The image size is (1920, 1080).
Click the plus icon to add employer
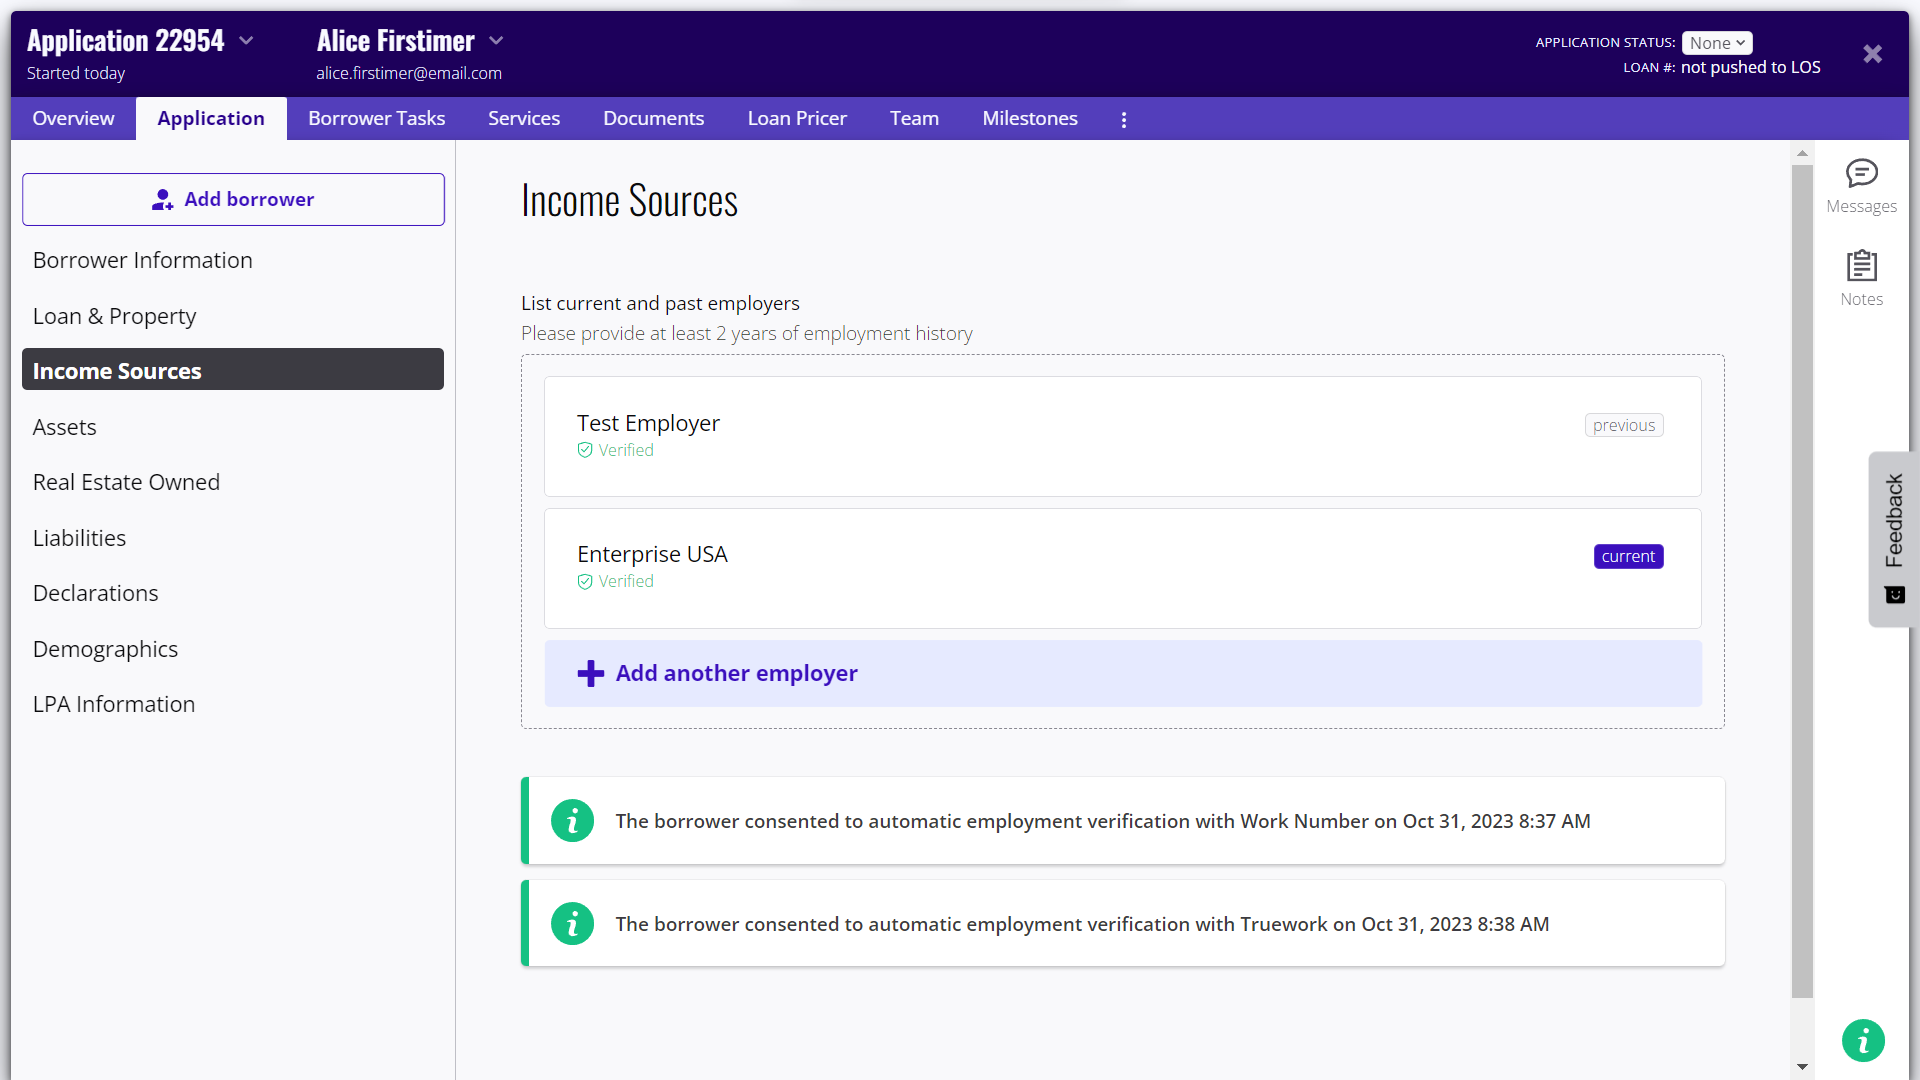click(591, 673)
